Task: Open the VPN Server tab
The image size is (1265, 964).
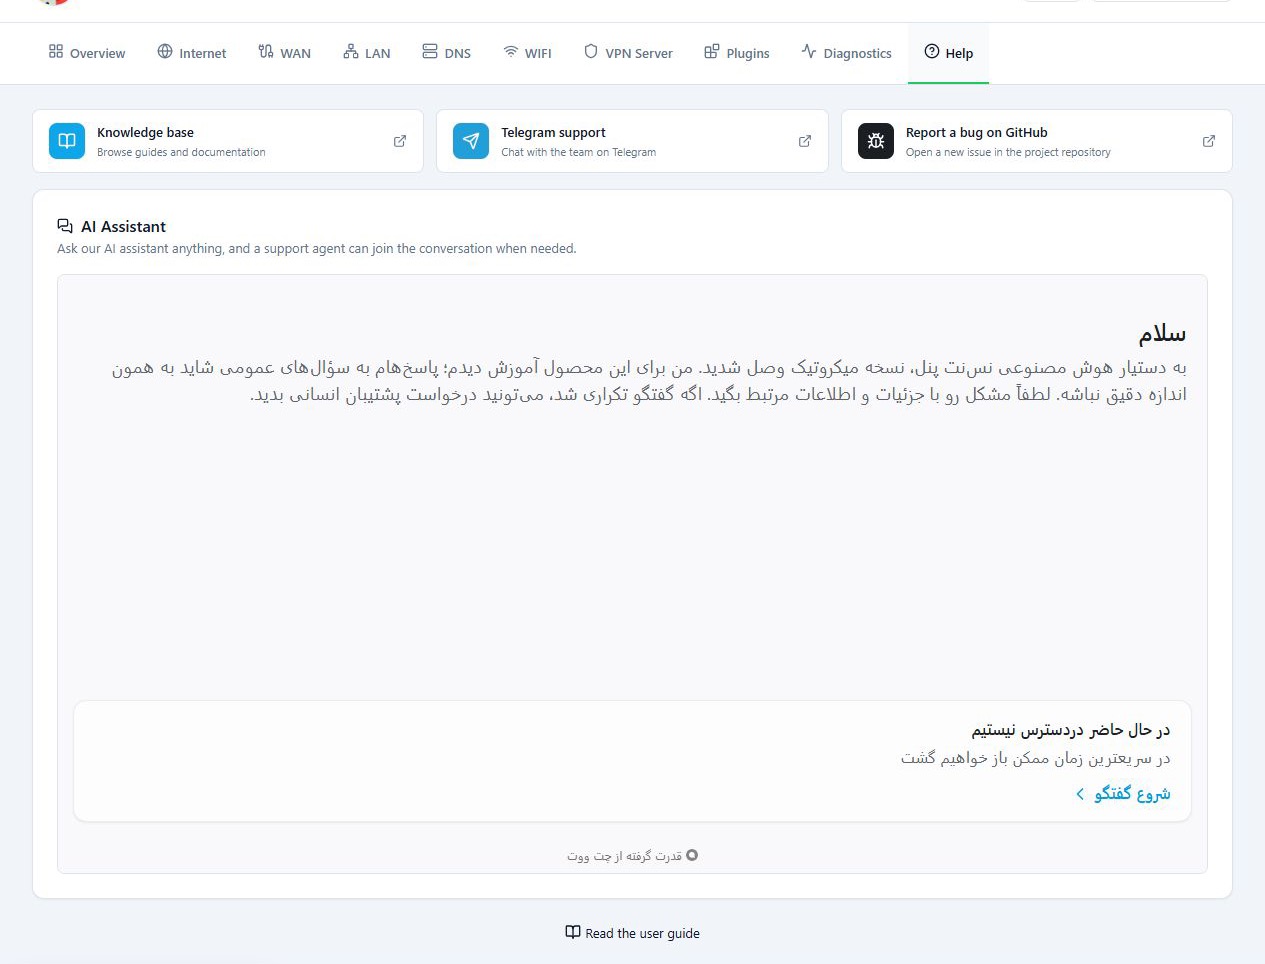Action: point(628,53)
